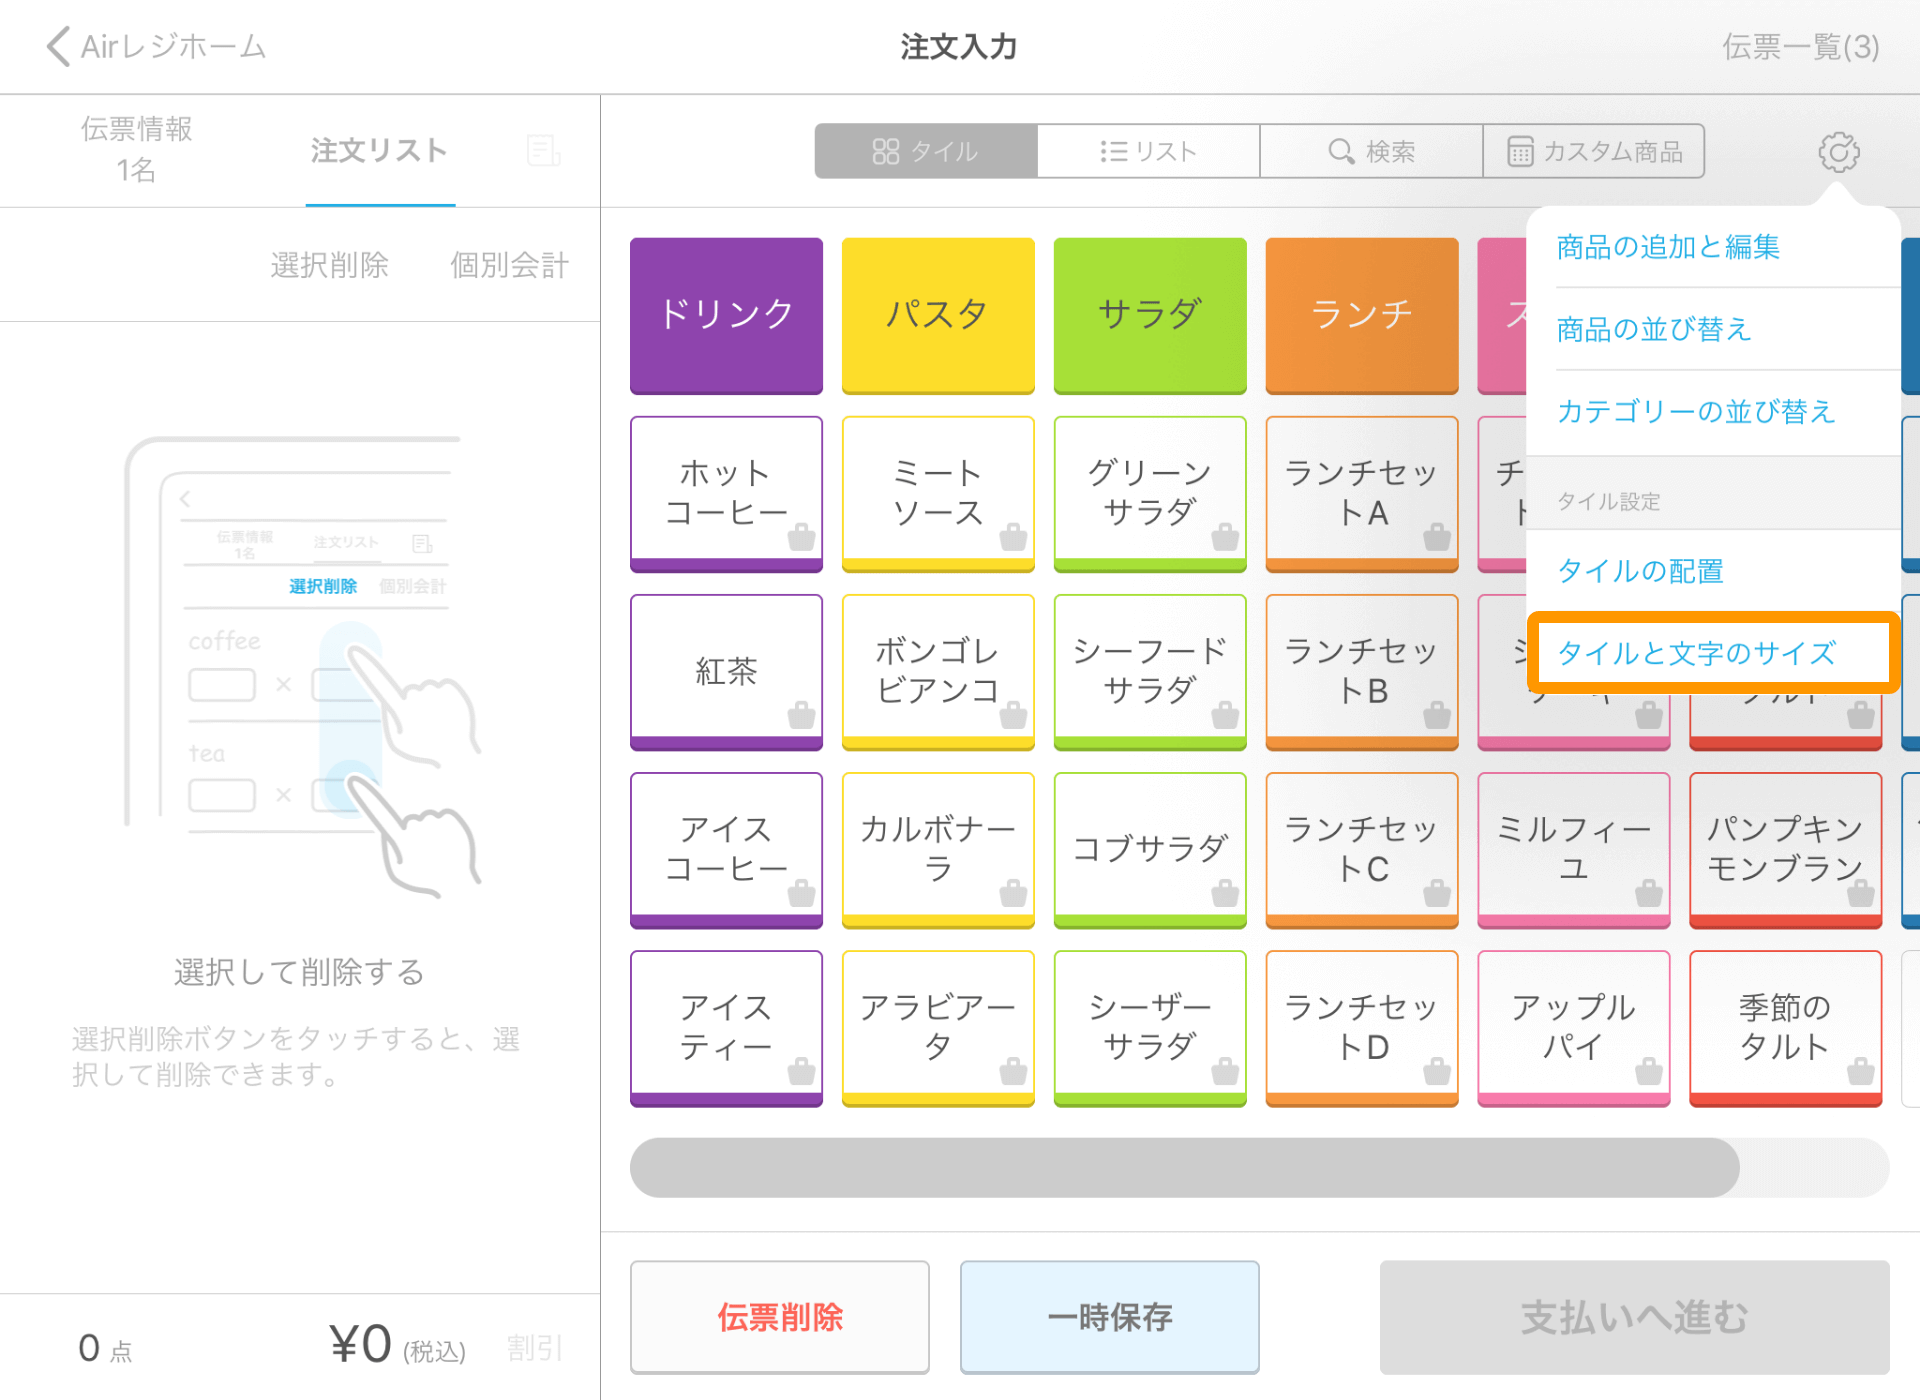
Task: Add パンプキンモンブラン to the order
Action: 1786,850
